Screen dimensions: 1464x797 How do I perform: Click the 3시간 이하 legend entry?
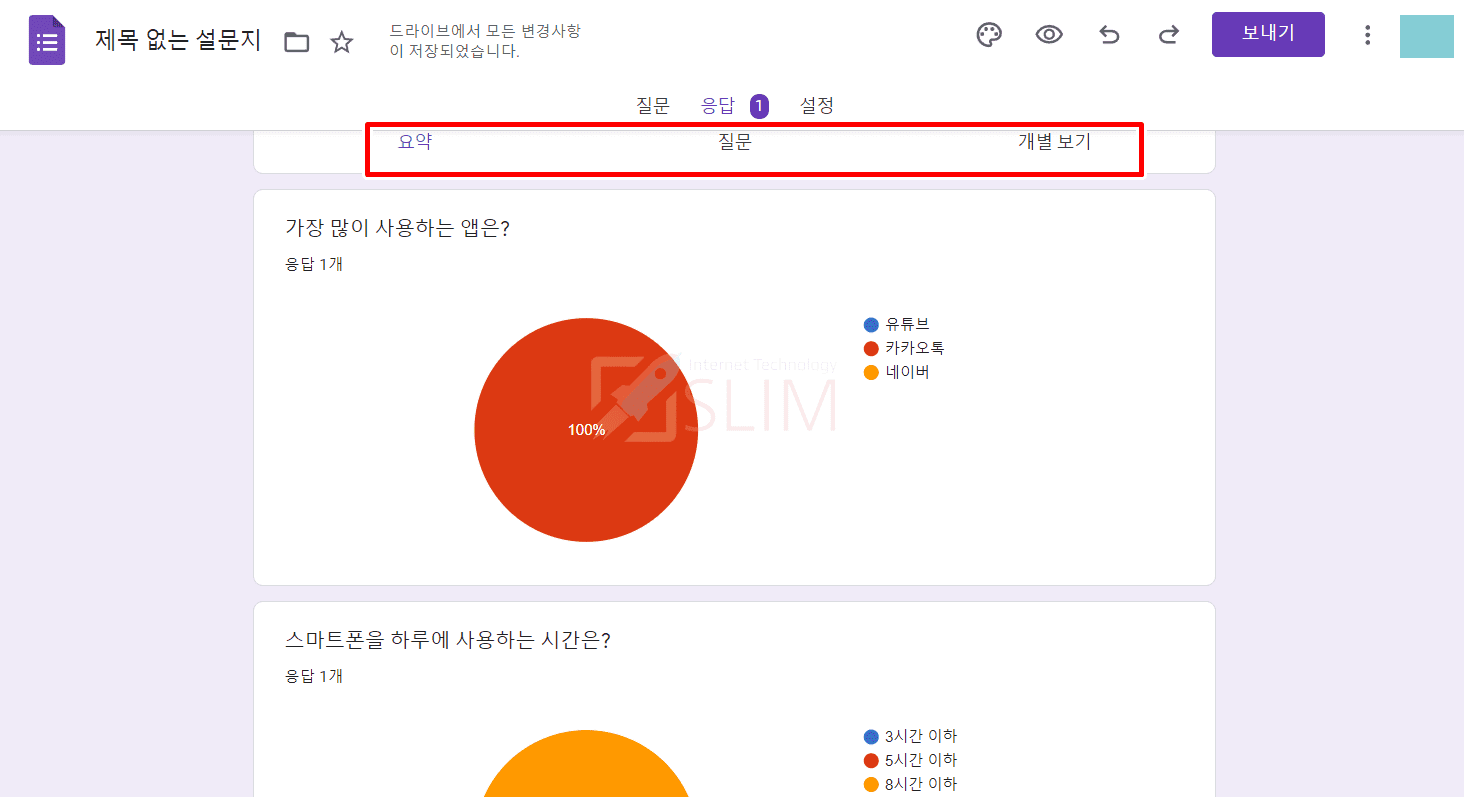(910, 736)
